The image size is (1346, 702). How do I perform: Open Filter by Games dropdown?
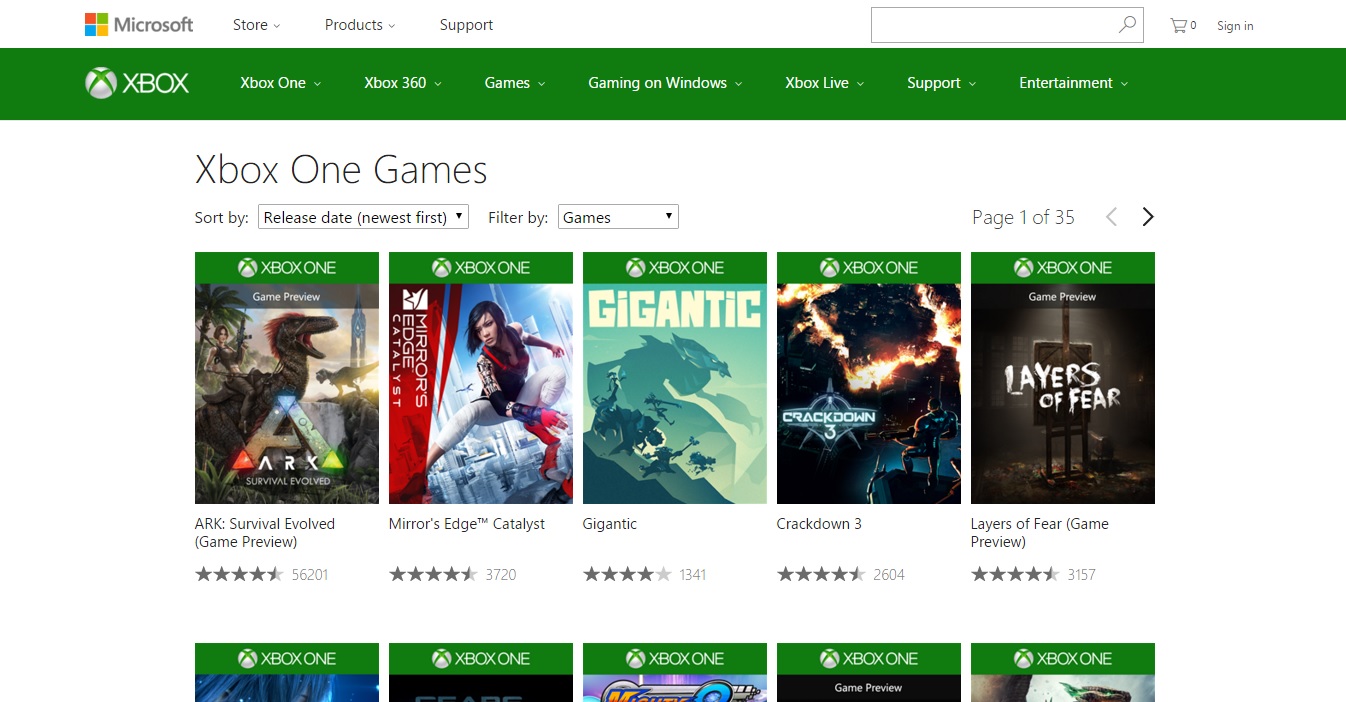click(x=618, y=217)
